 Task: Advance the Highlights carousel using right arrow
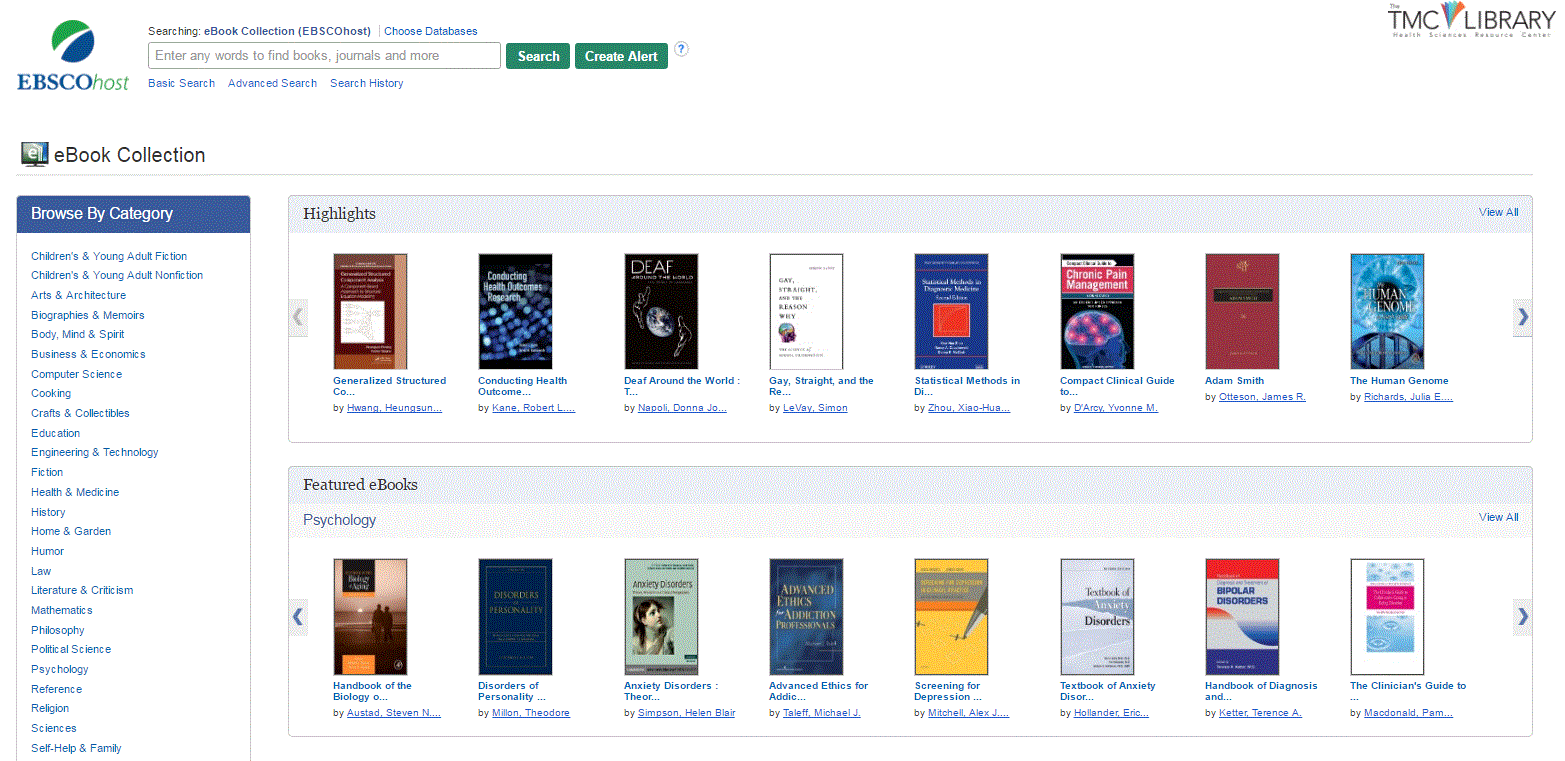[1522, 317]
